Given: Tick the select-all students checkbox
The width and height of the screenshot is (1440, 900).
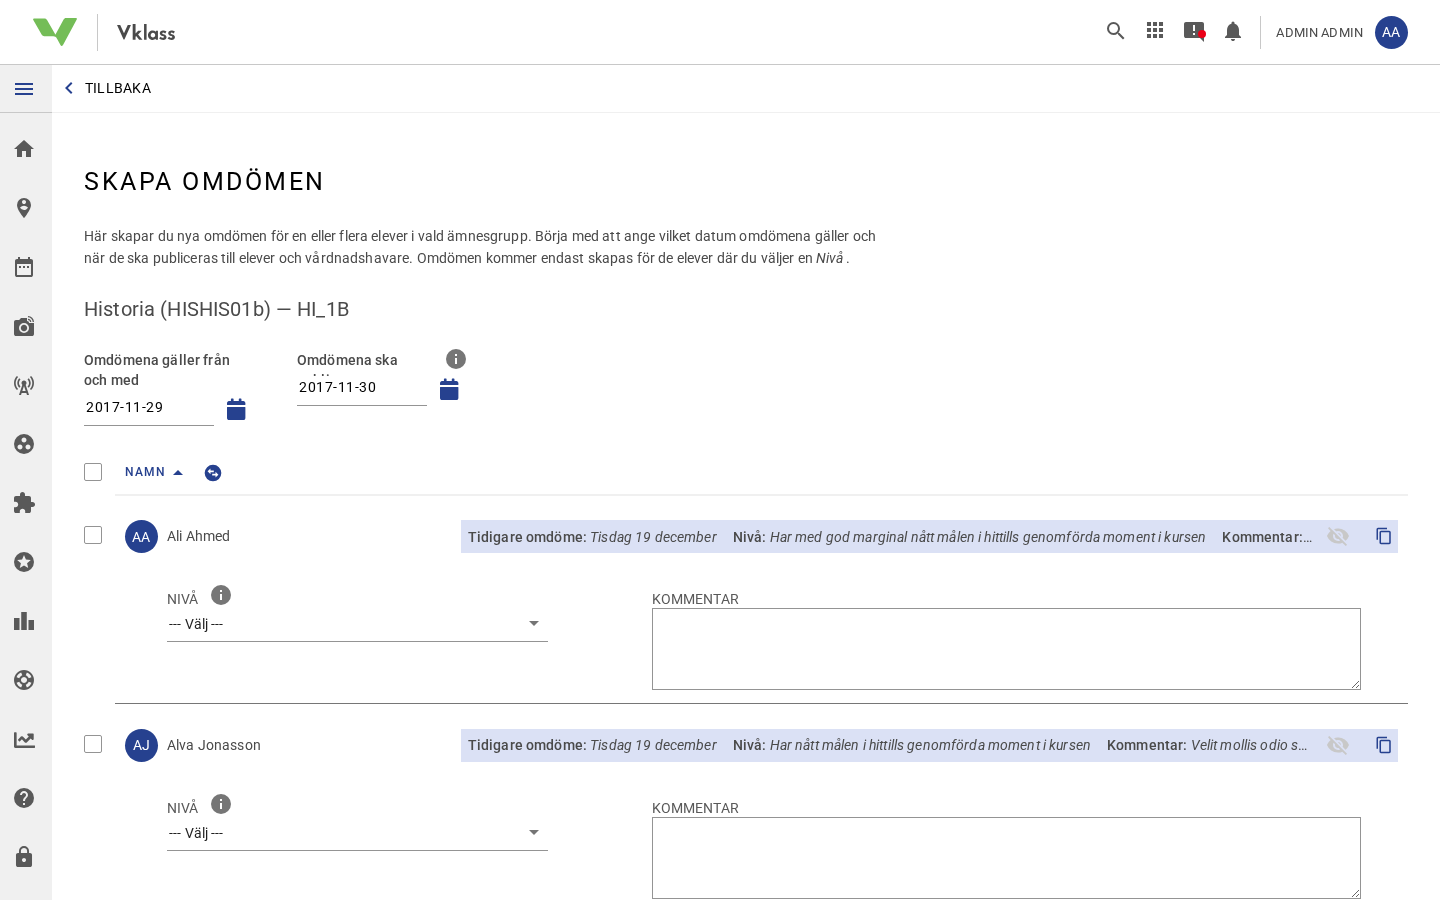Looking at the screenshot, I should click(93, 472).
